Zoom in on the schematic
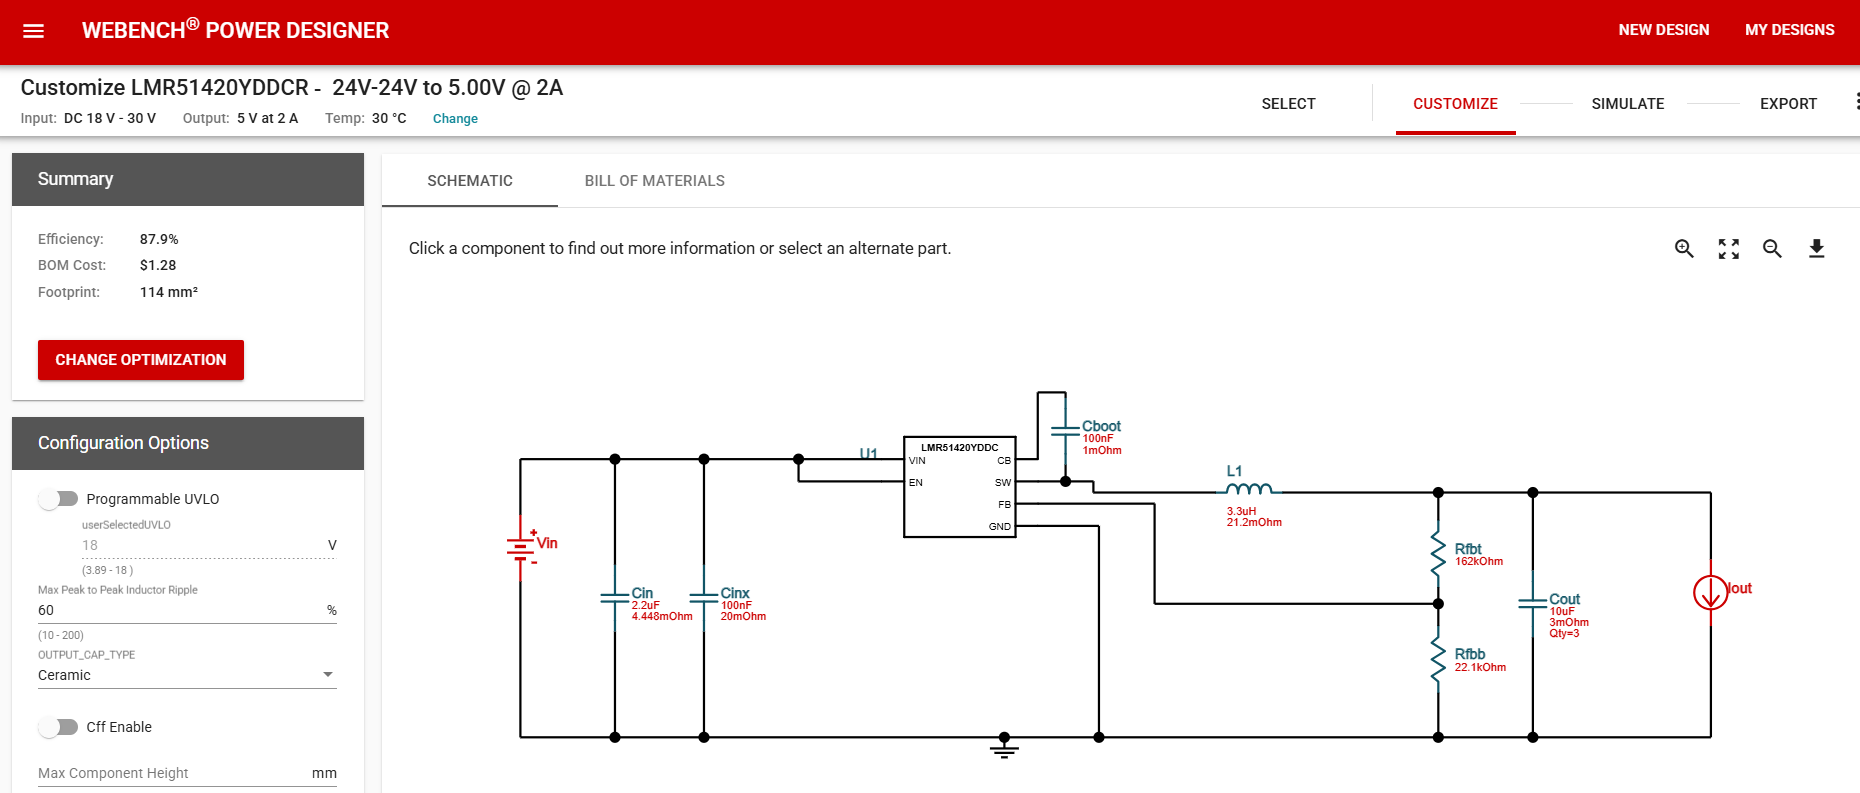Viewport: 1860px width, 793px height. coord(1684,249)
